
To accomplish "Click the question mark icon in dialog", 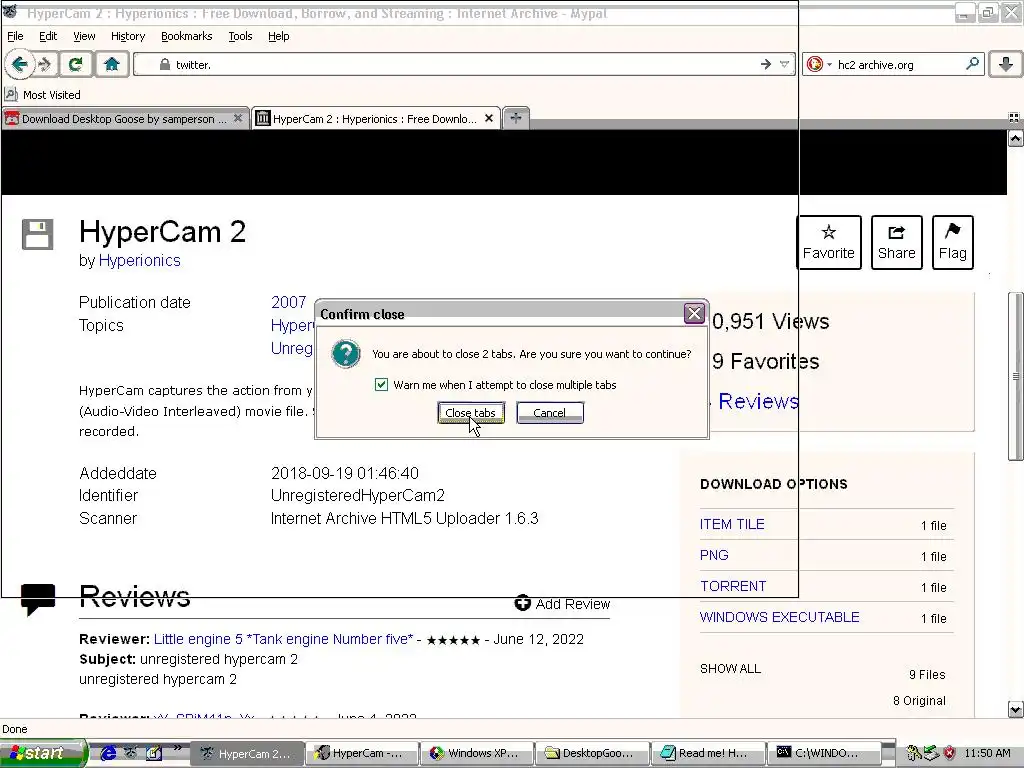I will (345, 354).
